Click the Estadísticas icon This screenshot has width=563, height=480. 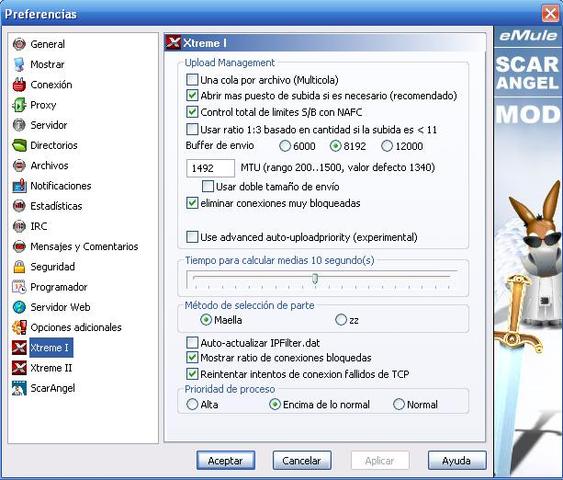(x=19, y=206)
